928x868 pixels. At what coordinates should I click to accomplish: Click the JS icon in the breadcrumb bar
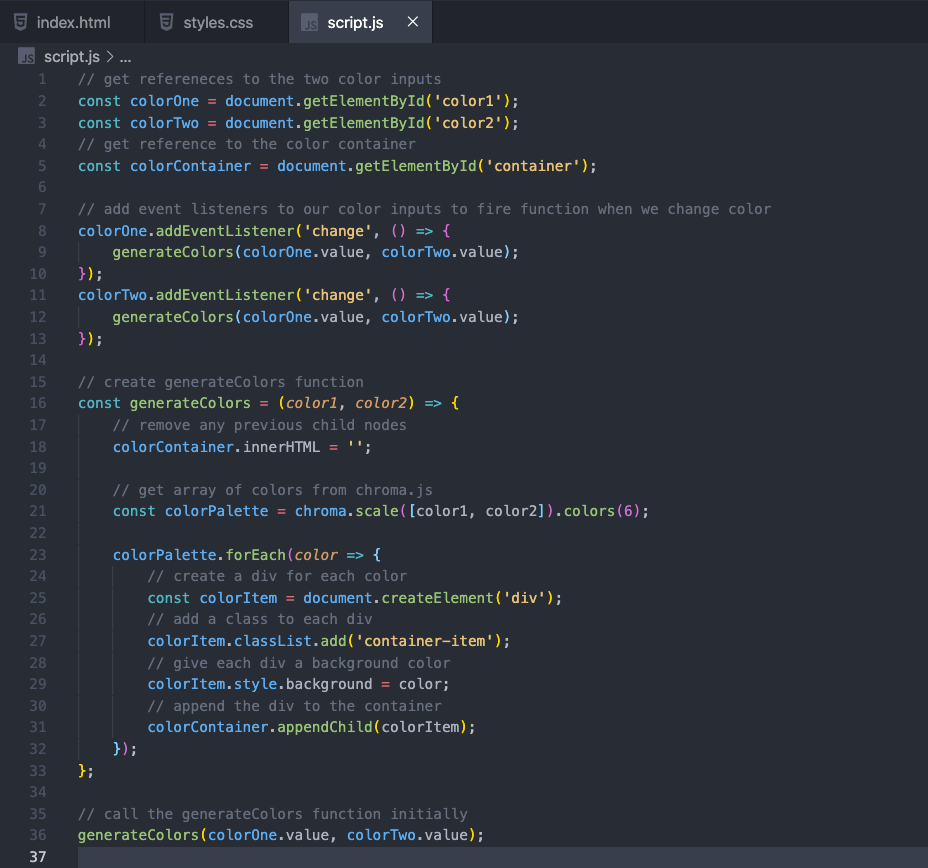click(x=27, y=57)
